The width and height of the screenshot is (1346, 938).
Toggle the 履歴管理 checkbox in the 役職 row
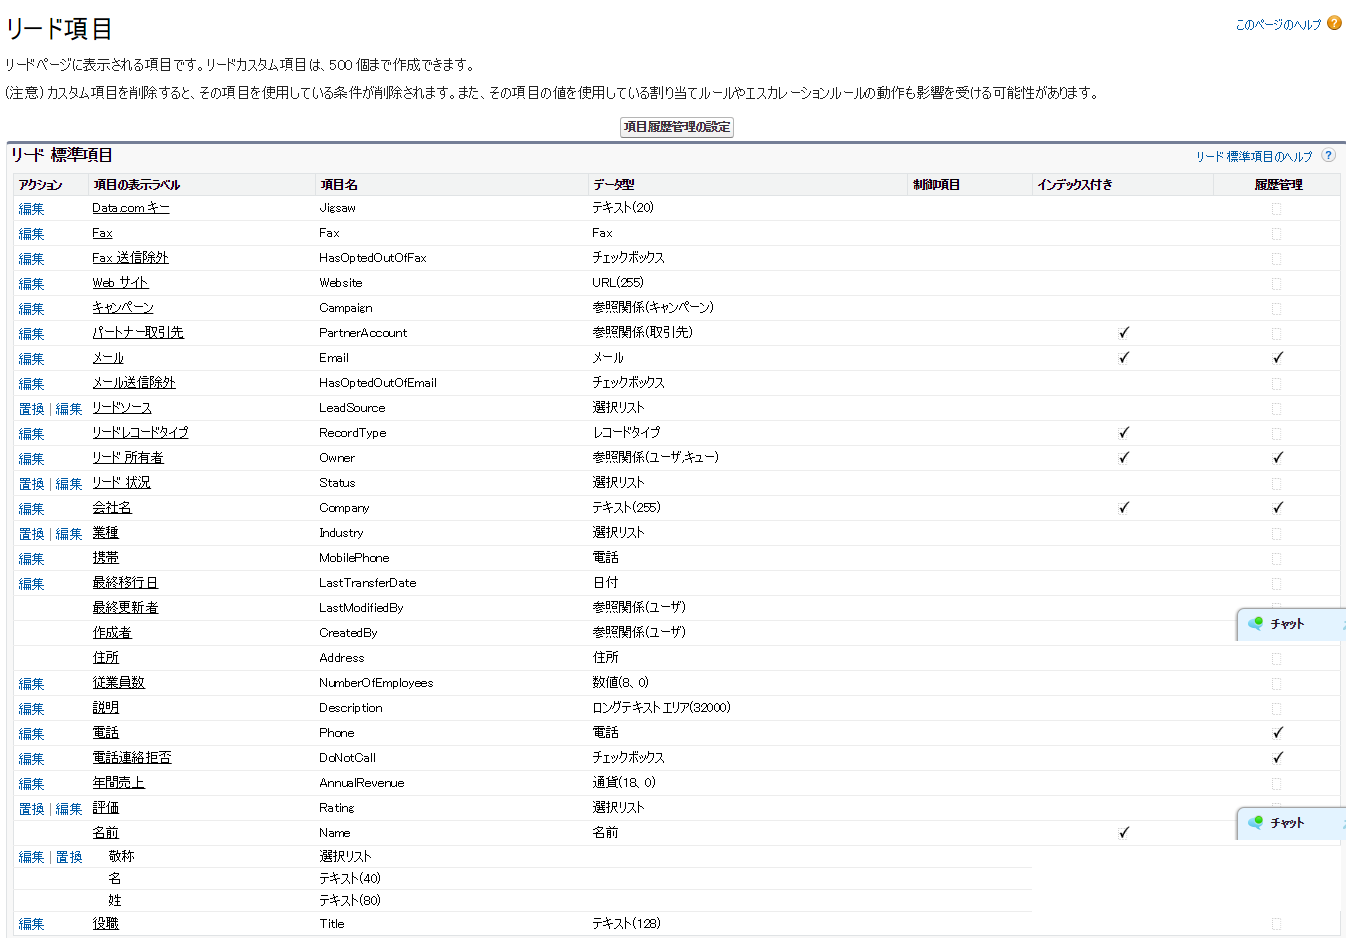[x=1276, y=924]
